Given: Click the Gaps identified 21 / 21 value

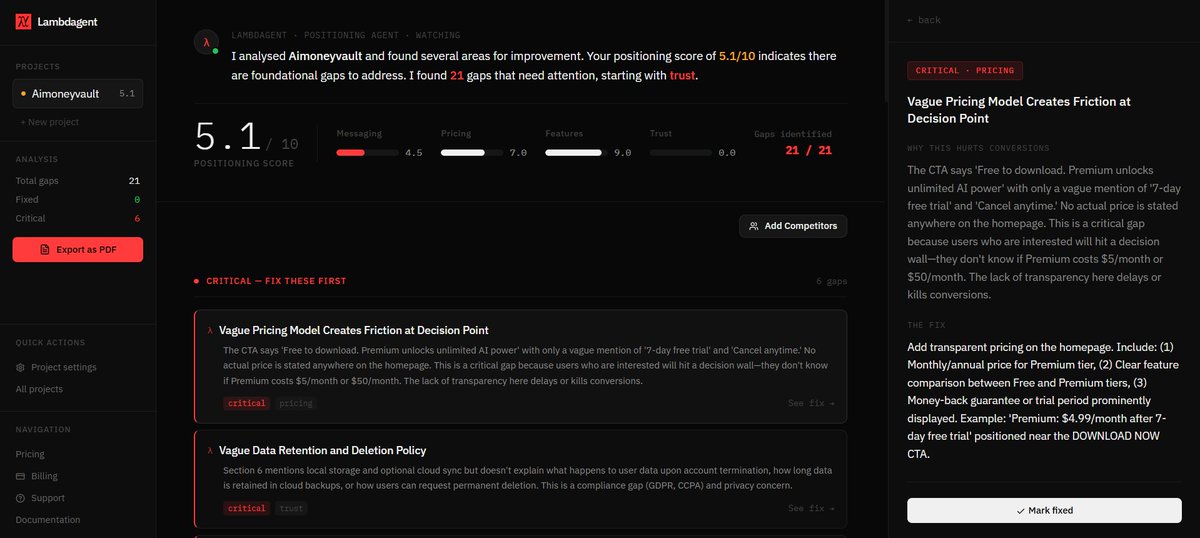Looking at the screenshot, I should [x=808, y=151].
